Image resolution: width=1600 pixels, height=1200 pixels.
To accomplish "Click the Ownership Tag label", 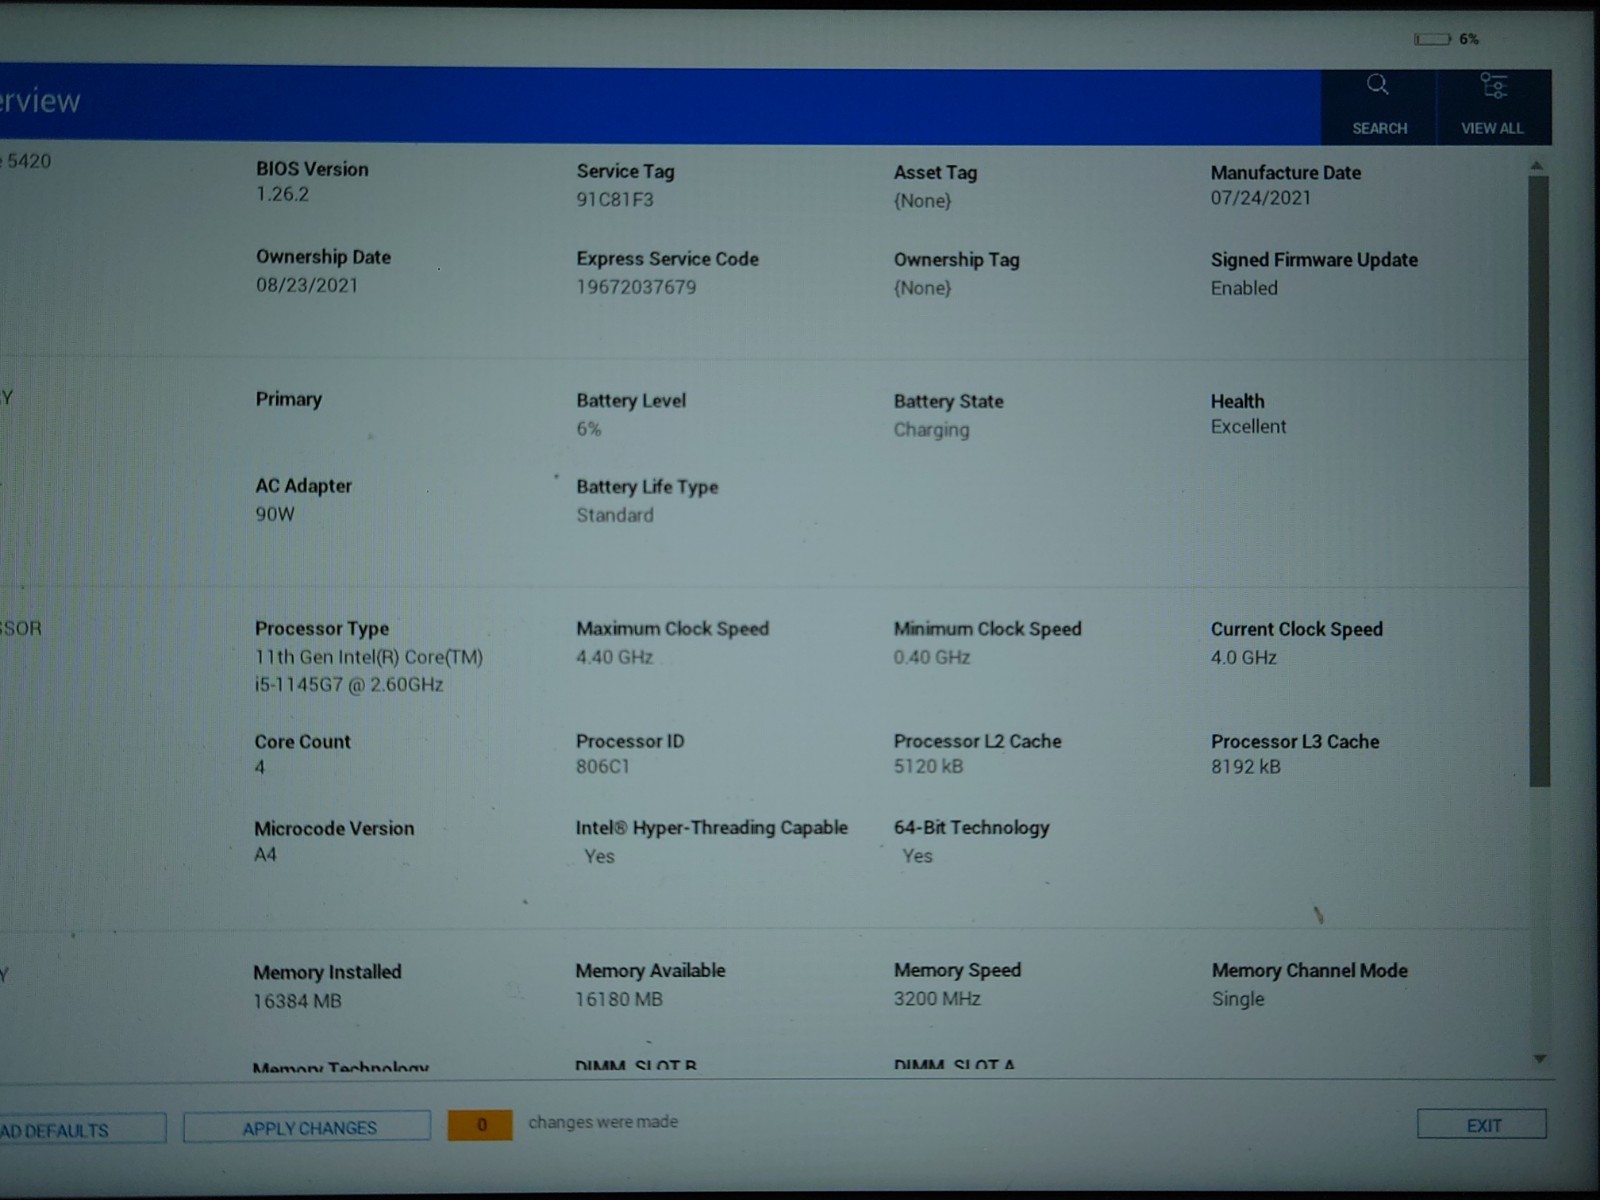I will (x=956, y=260).
